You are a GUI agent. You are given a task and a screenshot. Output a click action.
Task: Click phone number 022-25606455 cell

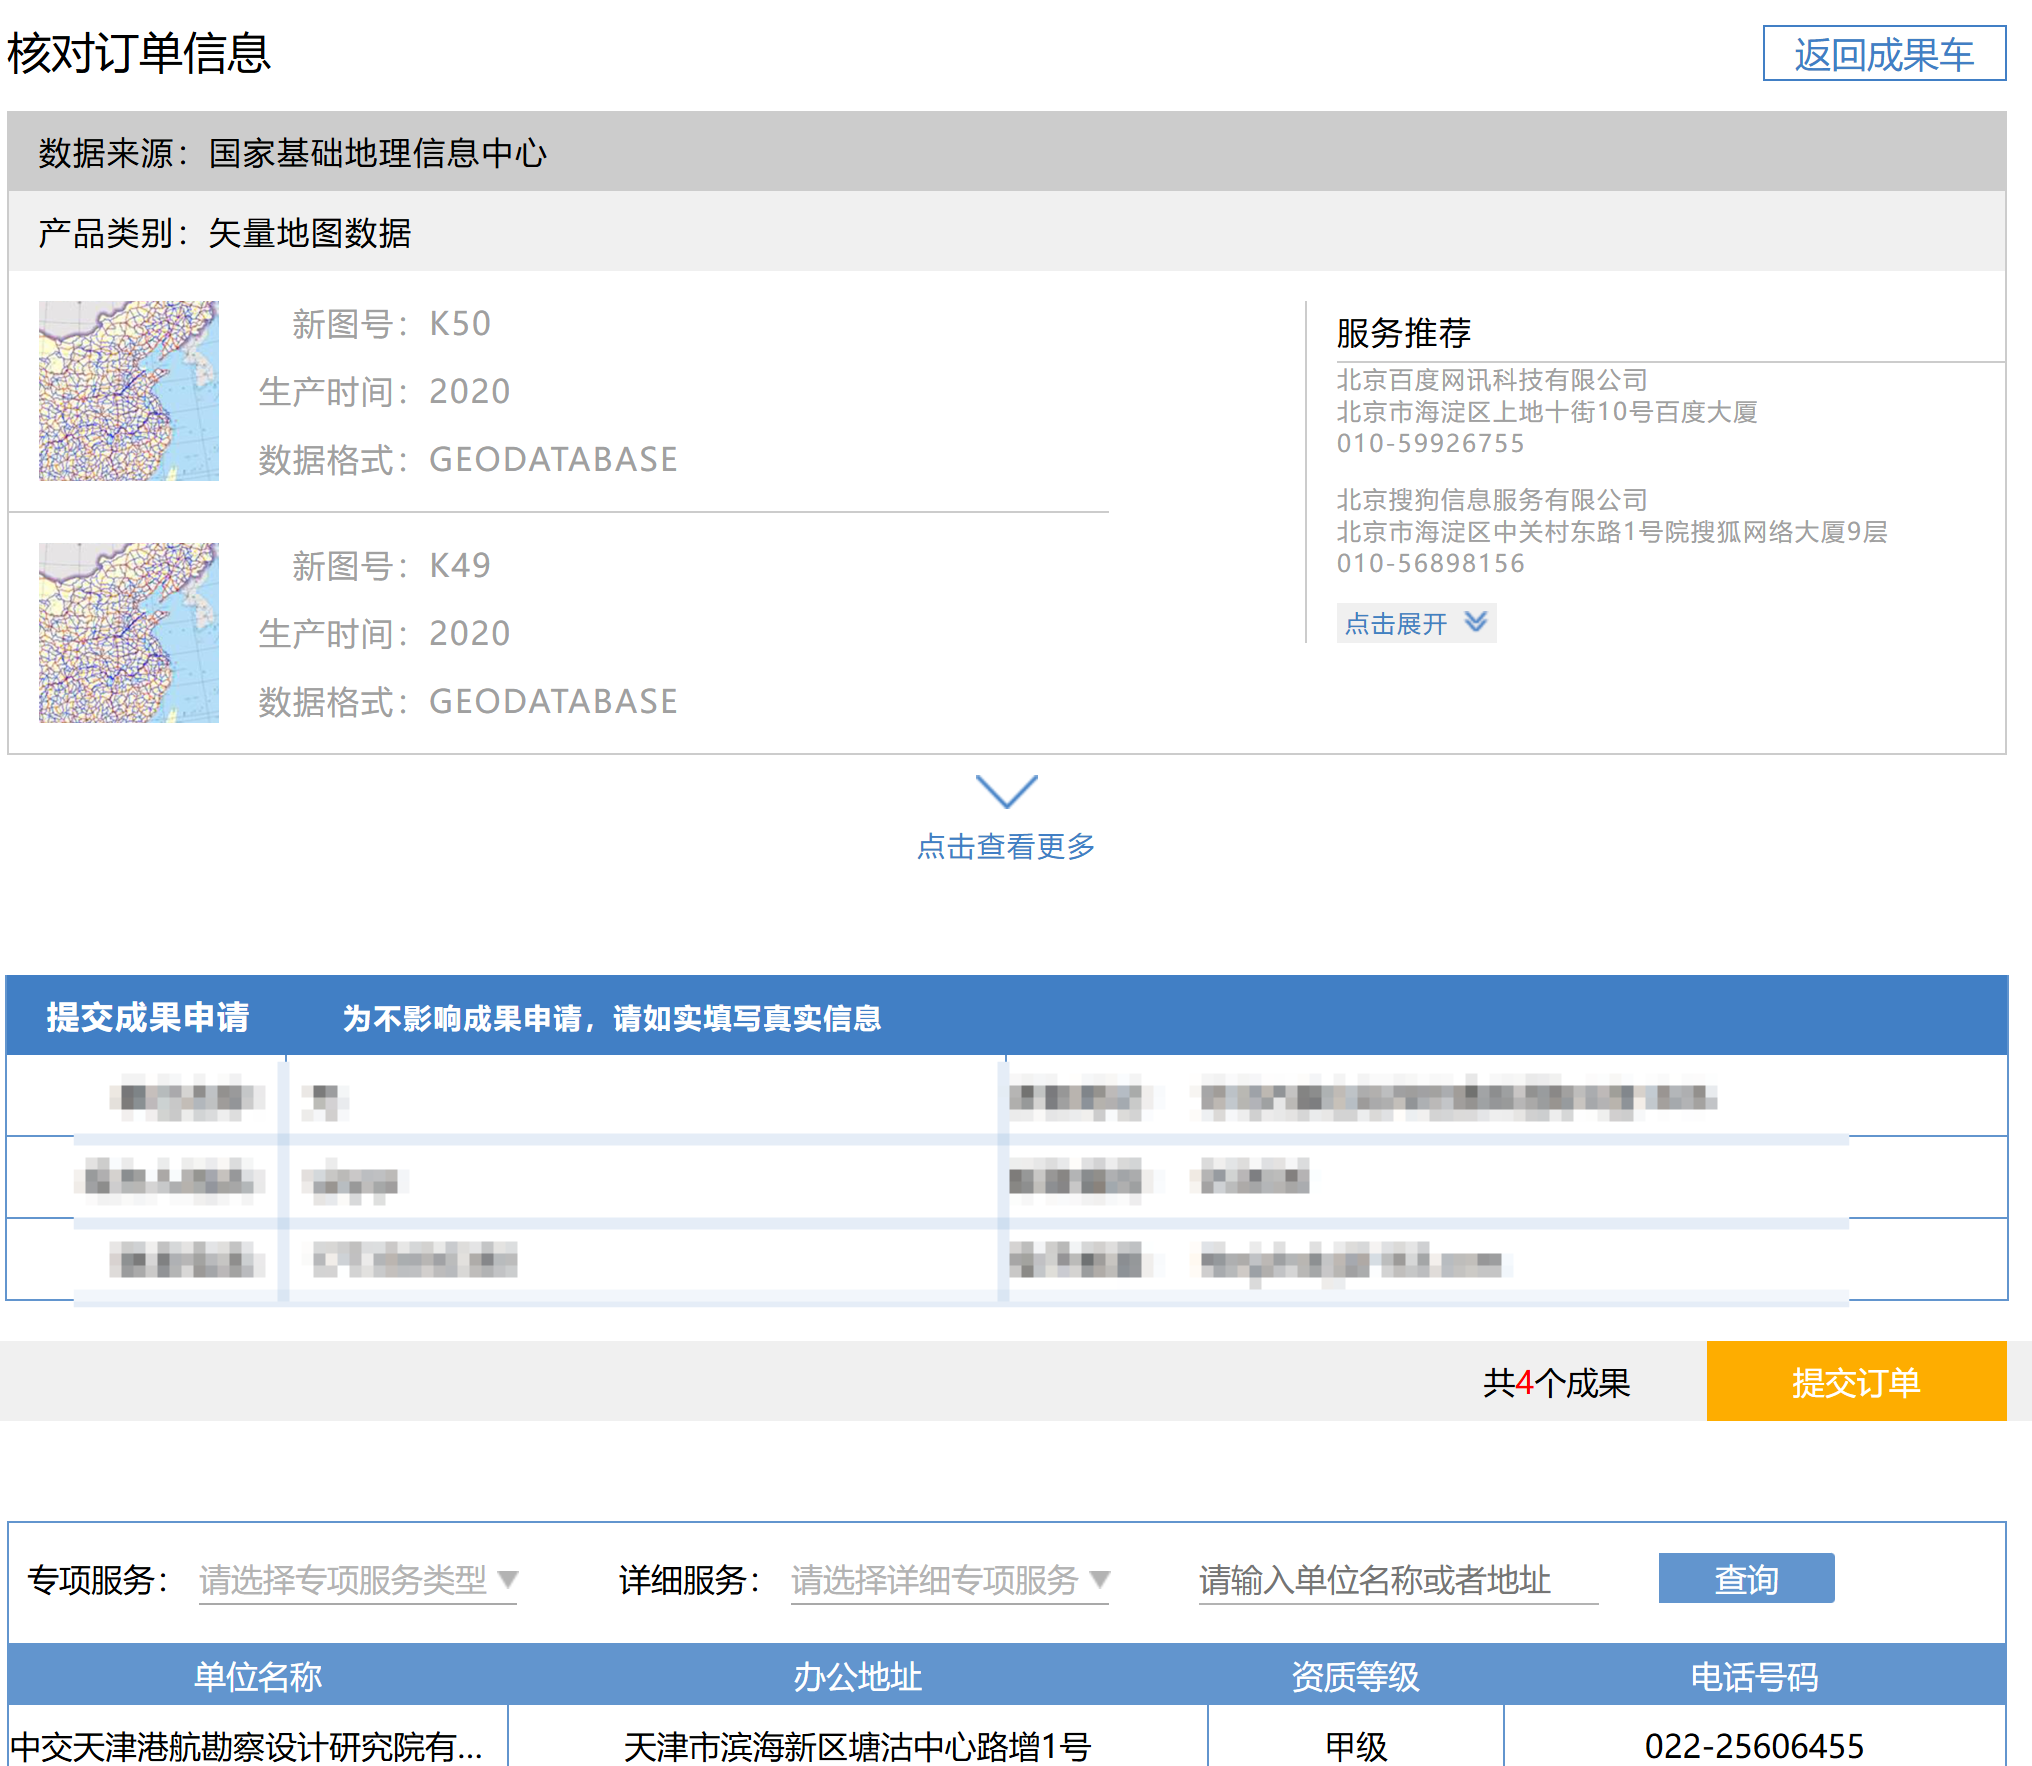pyautogui.click(x=1754, y=1746)
